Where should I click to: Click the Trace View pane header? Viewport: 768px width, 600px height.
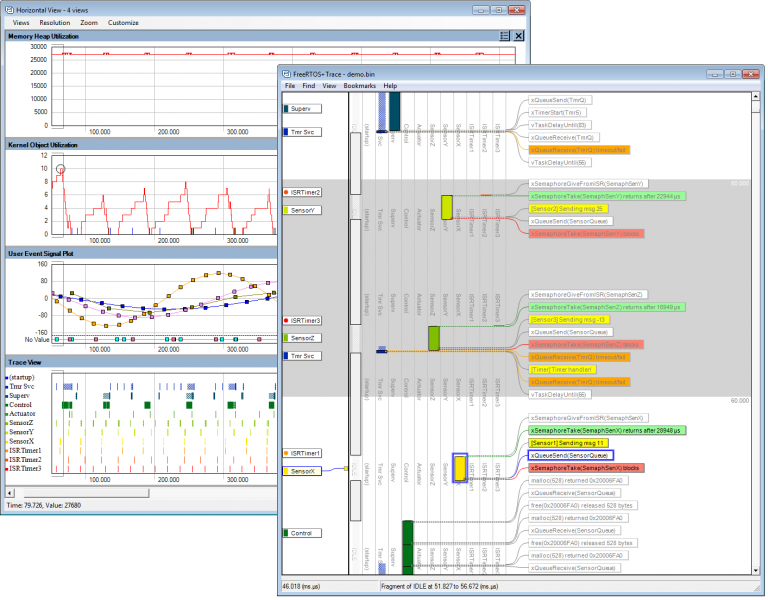[x=142, y=362]
